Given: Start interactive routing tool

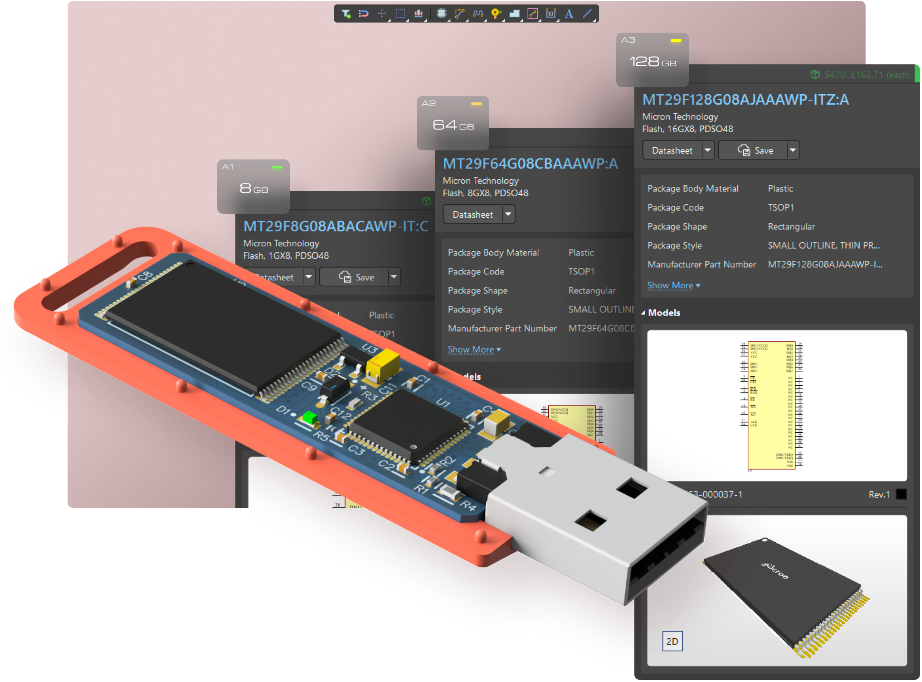Looking at the screenshot, I should [459, 14].
